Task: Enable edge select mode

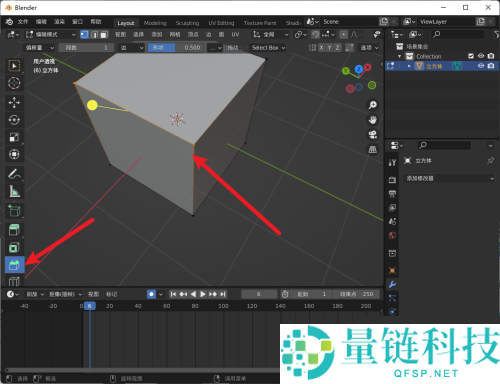Action: pos(94,34)
